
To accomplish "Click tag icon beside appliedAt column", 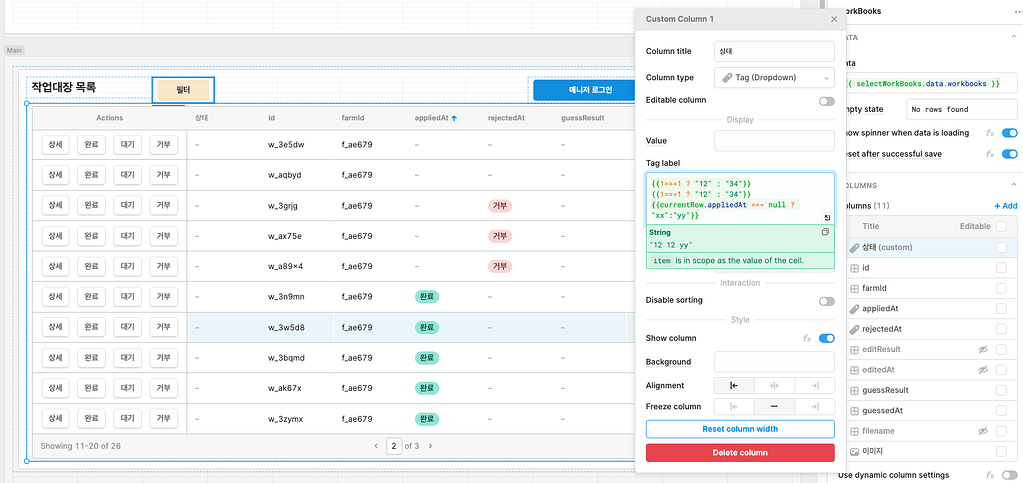I will tap(854, 308).
